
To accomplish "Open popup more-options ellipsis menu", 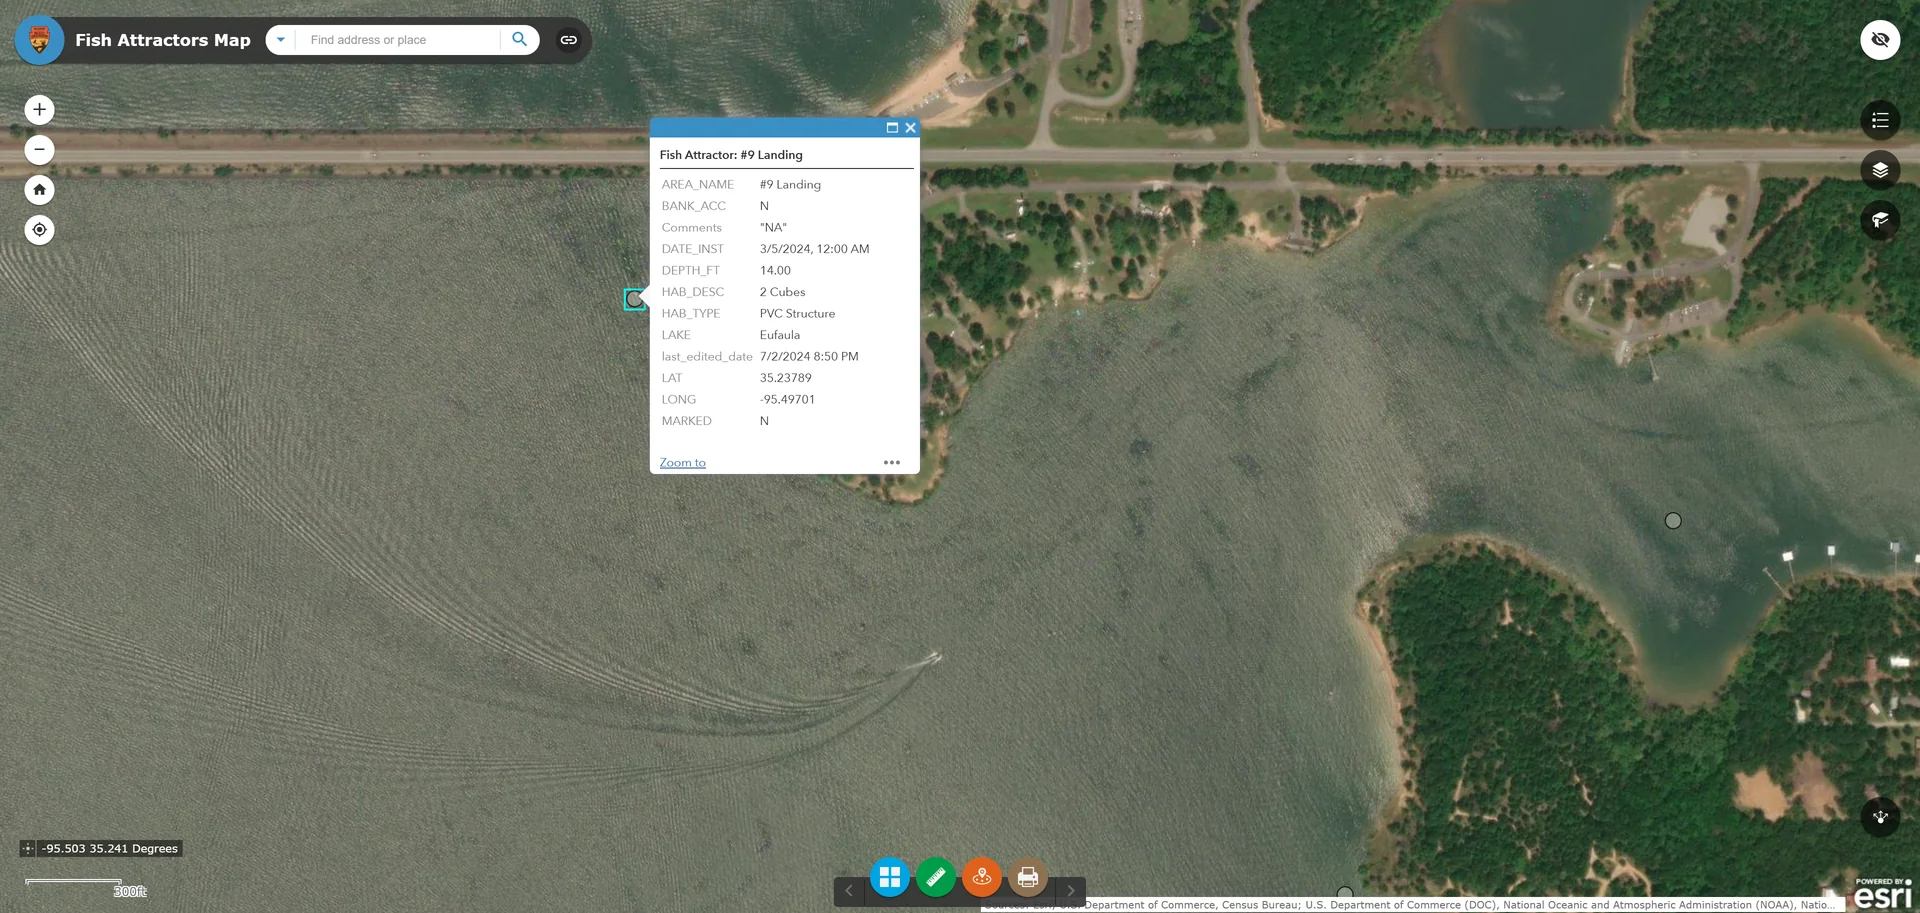I will pos(892,462).
